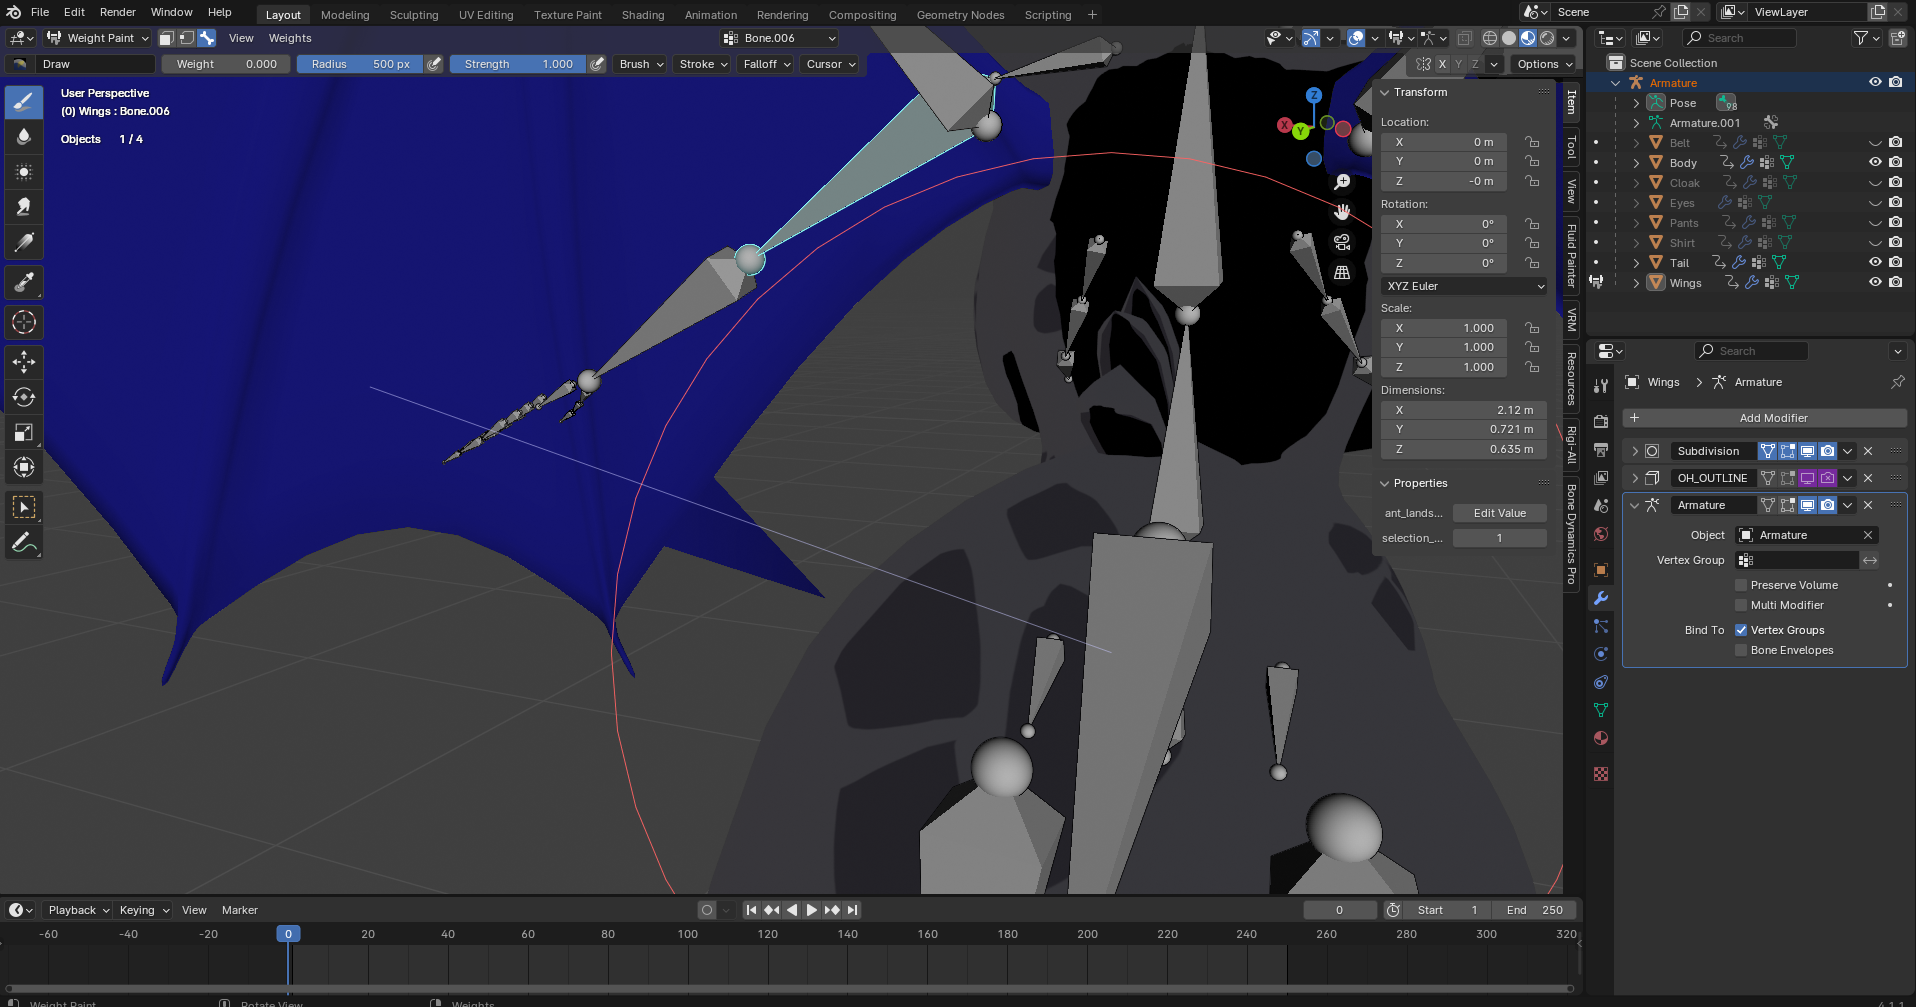Activate the Select Box tool

[x=24, y=507]
